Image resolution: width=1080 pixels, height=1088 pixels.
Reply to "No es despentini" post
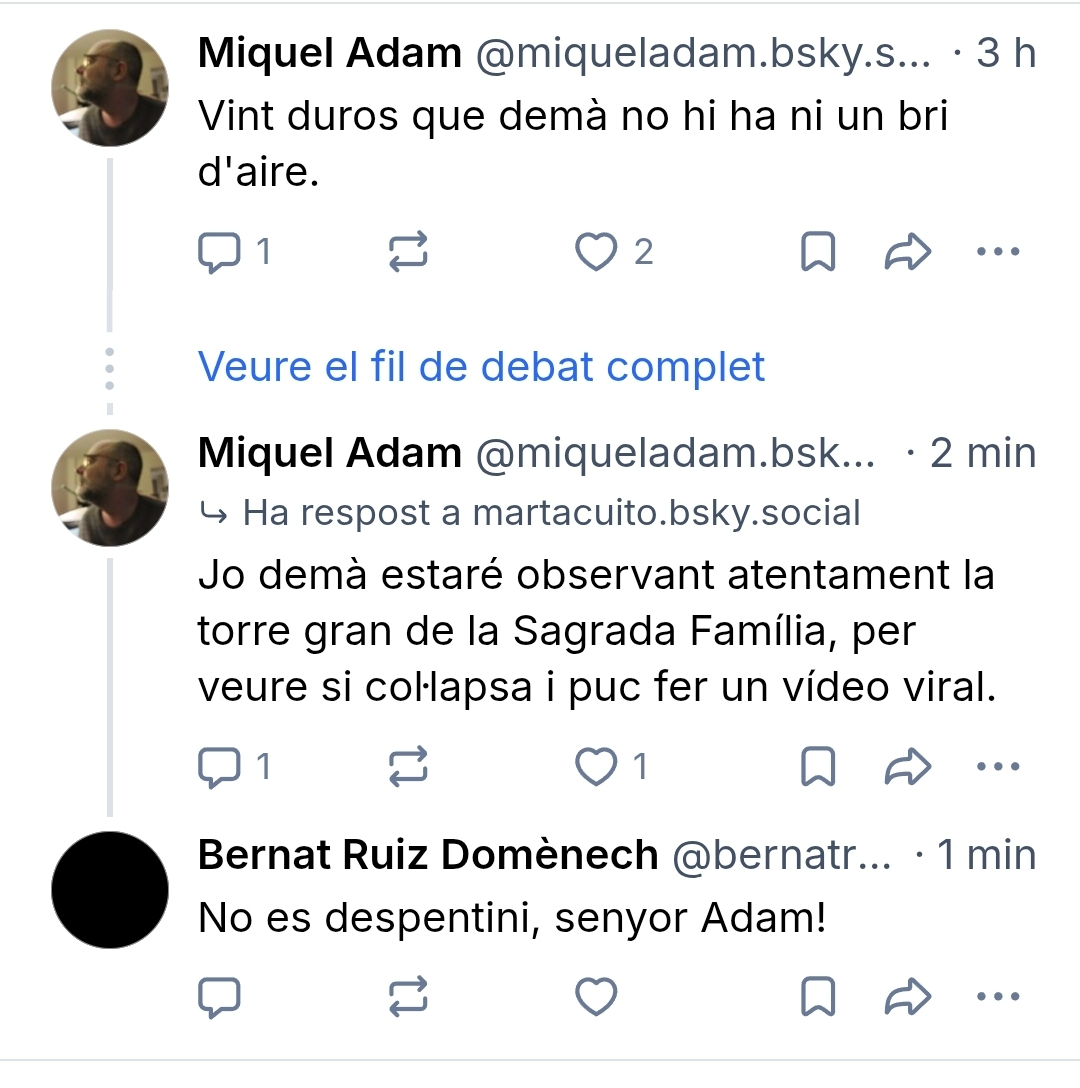(x=220, y=997)
